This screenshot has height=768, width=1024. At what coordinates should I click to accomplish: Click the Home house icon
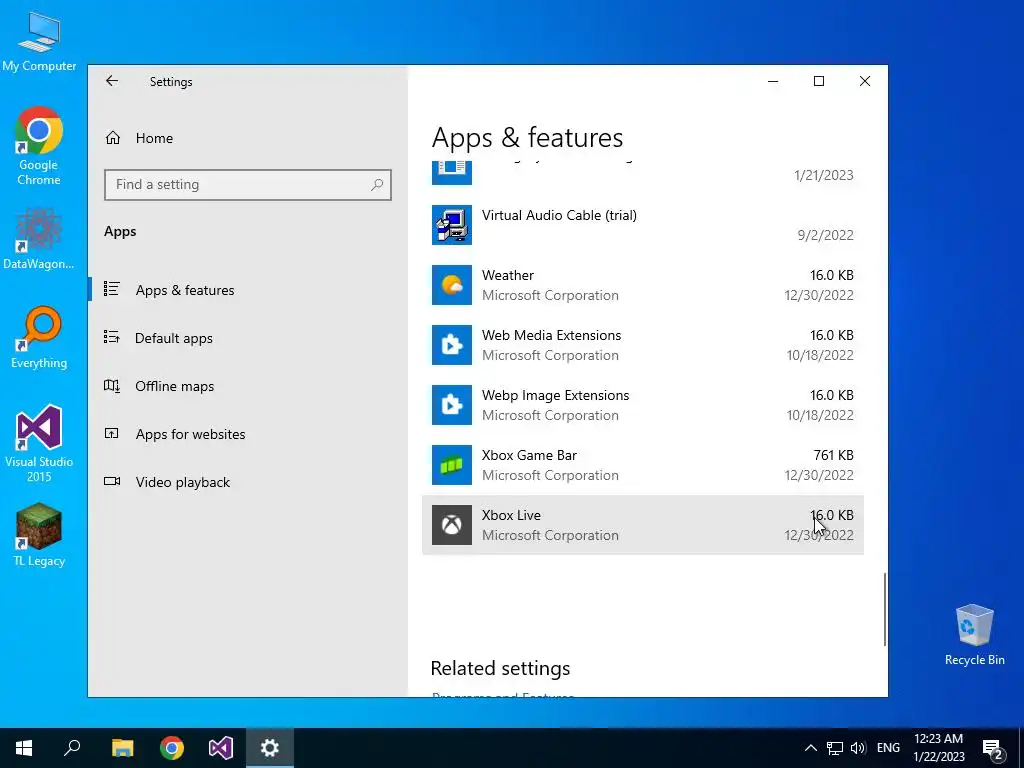(x=113, y=138)
